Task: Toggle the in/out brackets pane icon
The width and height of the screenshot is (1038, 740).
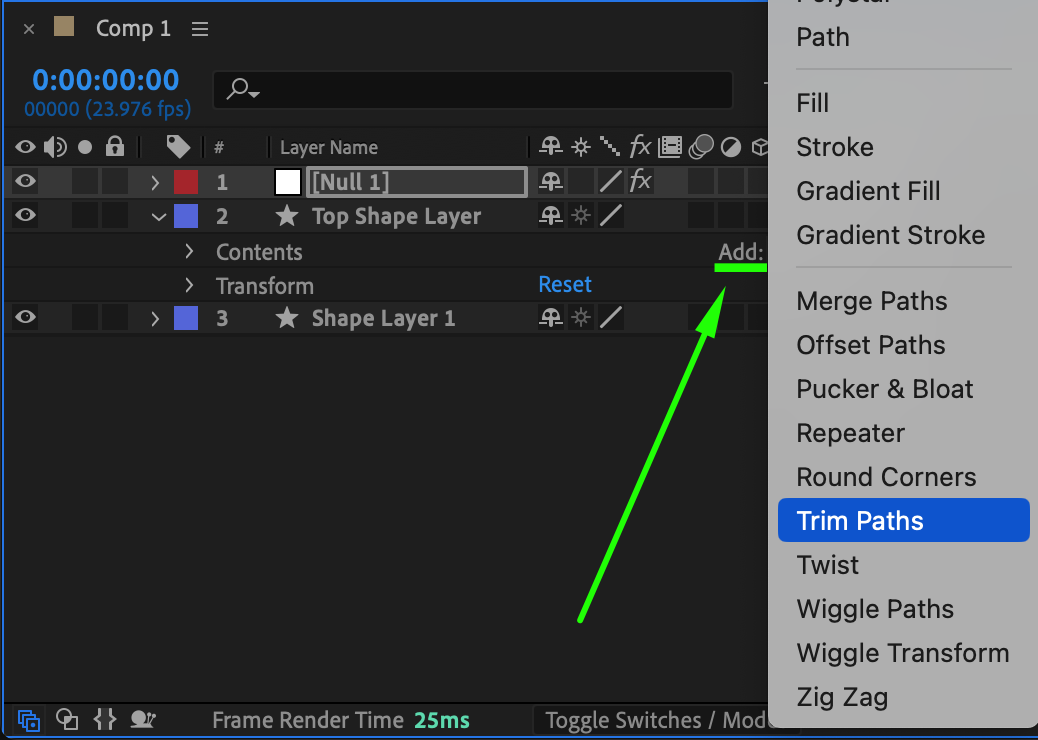Action: pyautogui.click(x=105, y=719)
